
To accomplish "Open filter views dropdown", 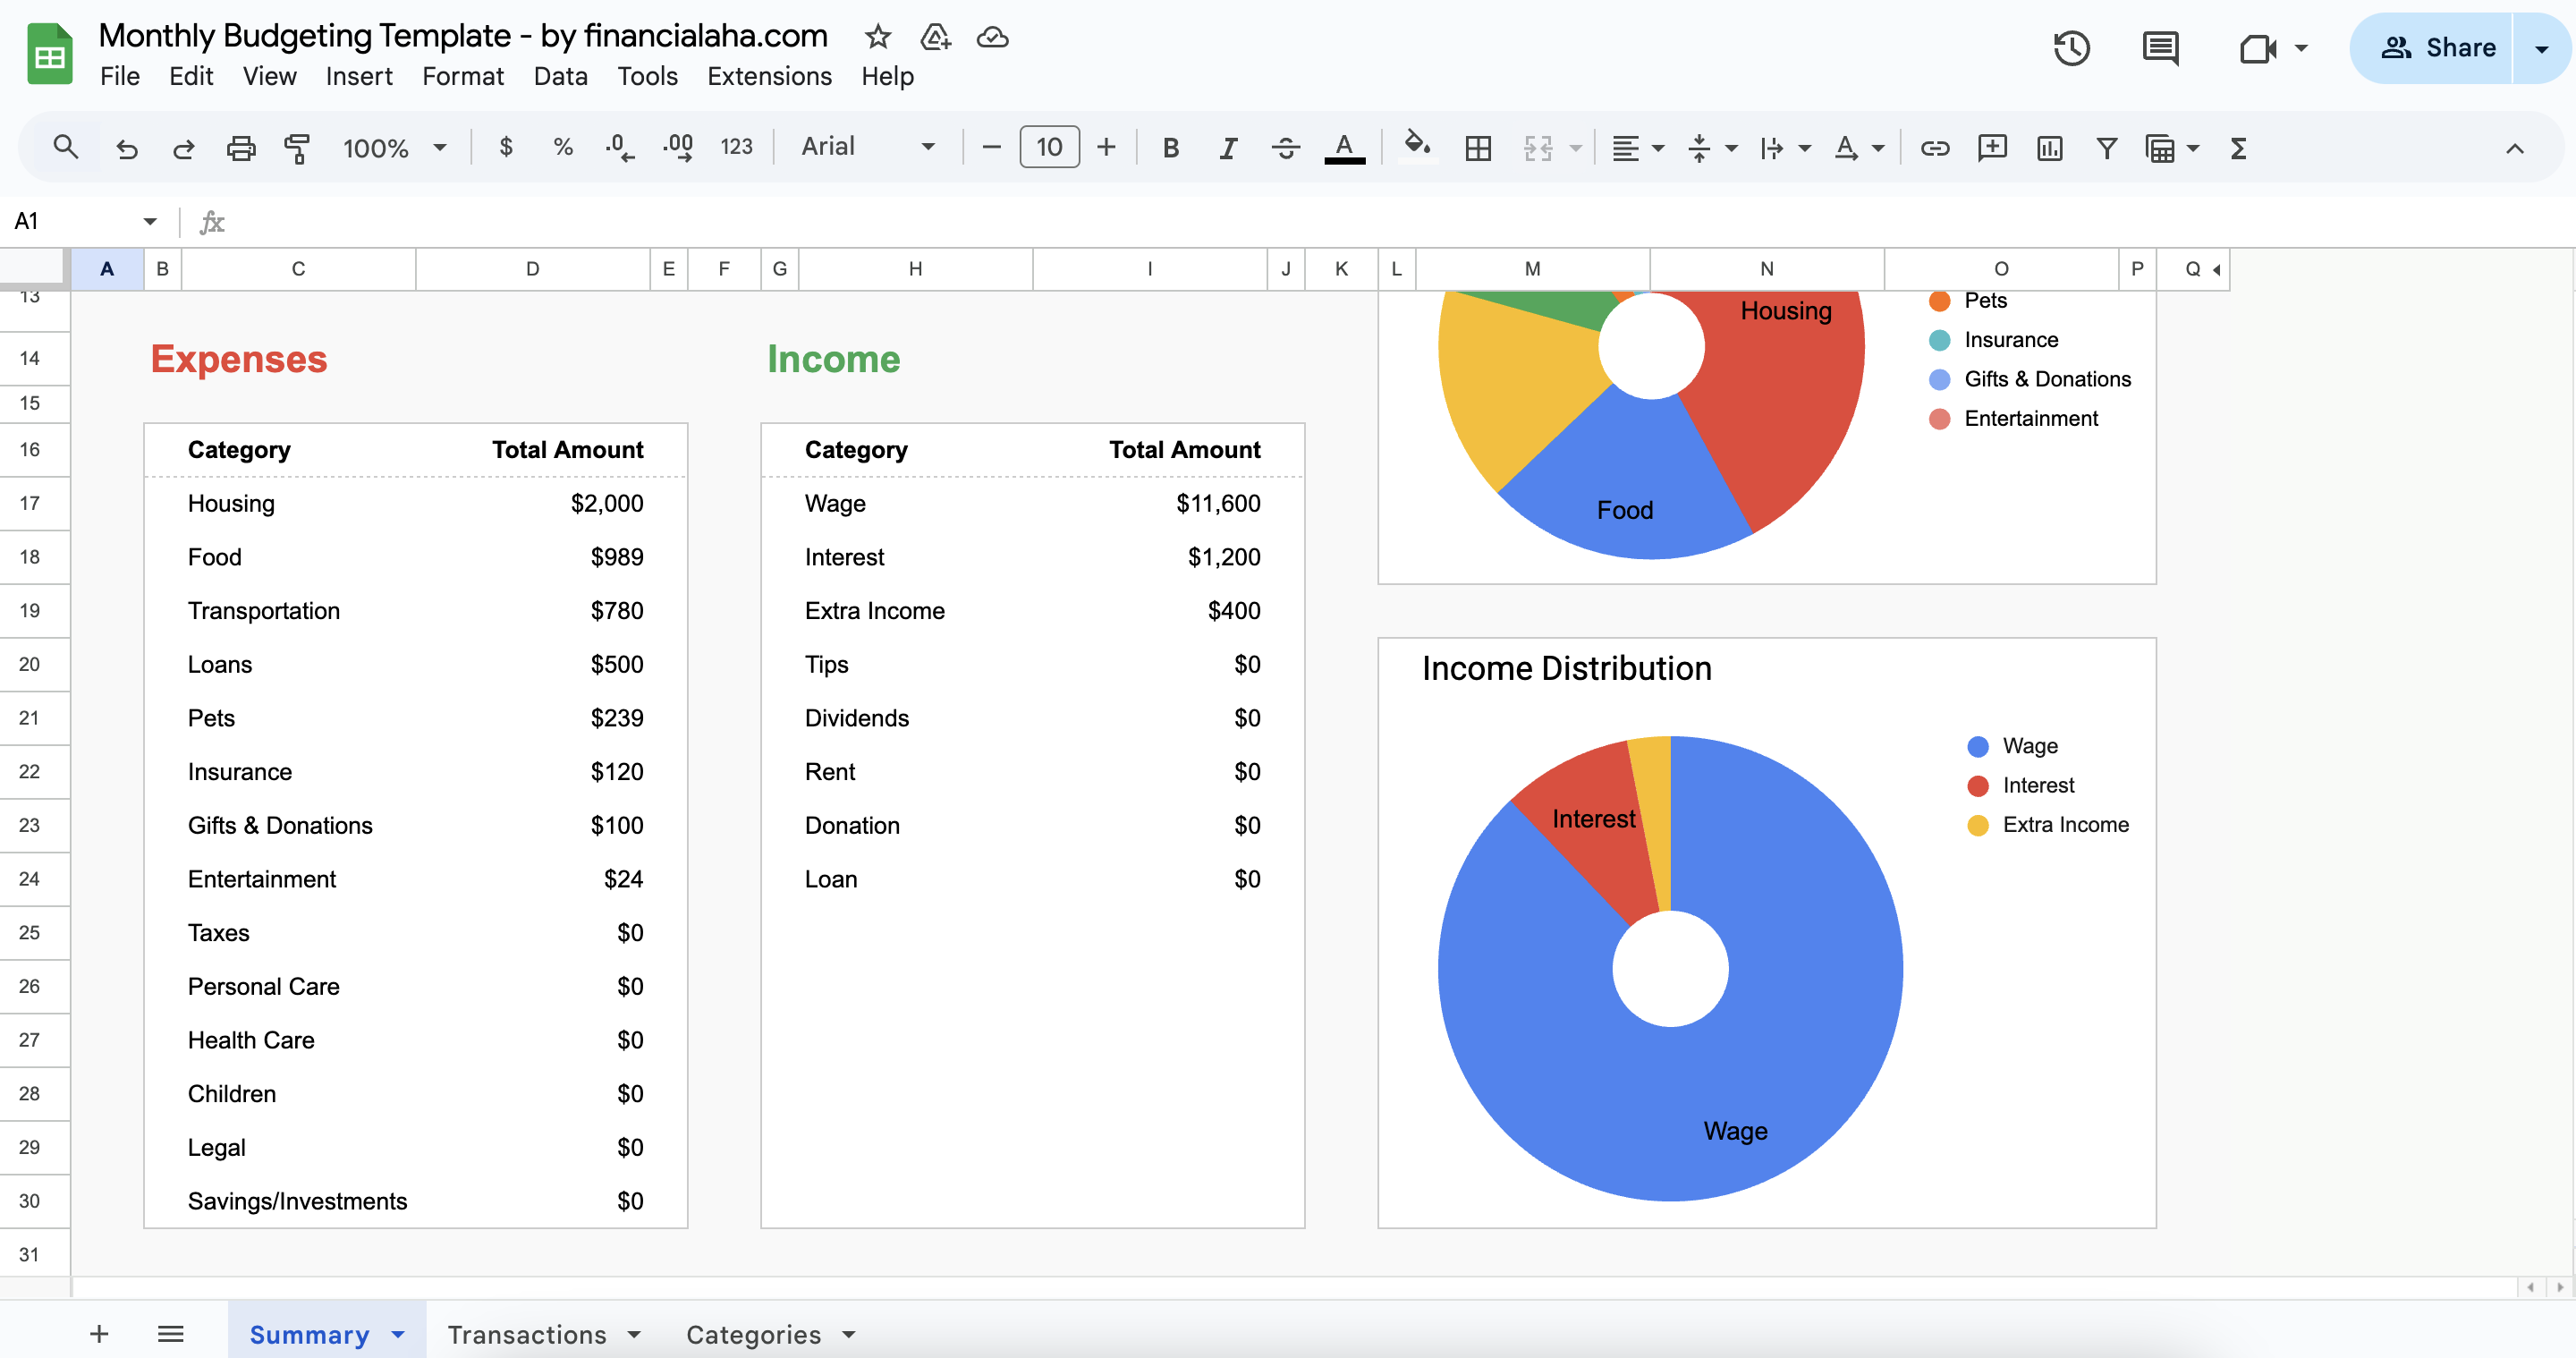I will pos(2173,148).
